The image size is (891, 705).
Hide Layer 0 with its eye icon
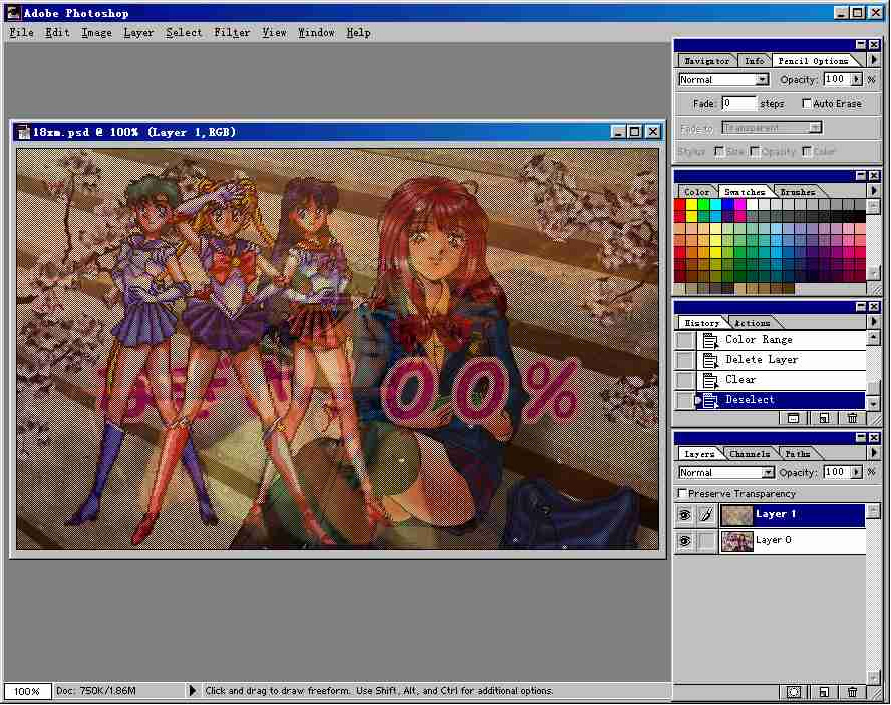click(685, 541)
